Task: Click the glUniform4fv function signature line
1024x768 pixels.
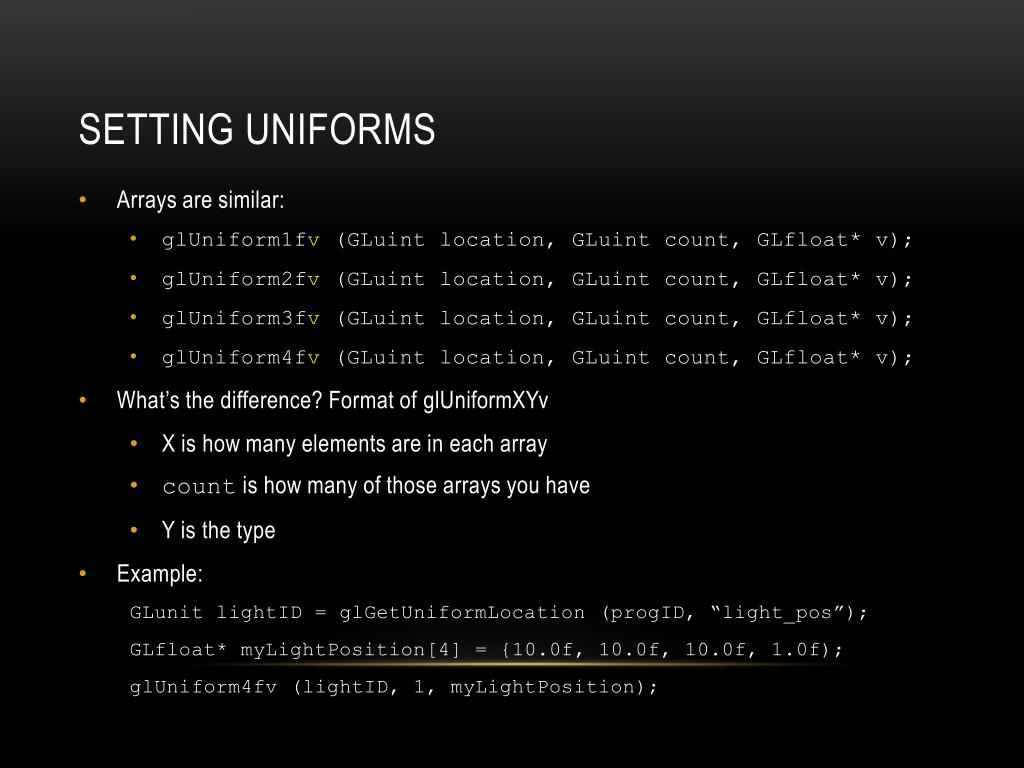Action: click(537, 358)
